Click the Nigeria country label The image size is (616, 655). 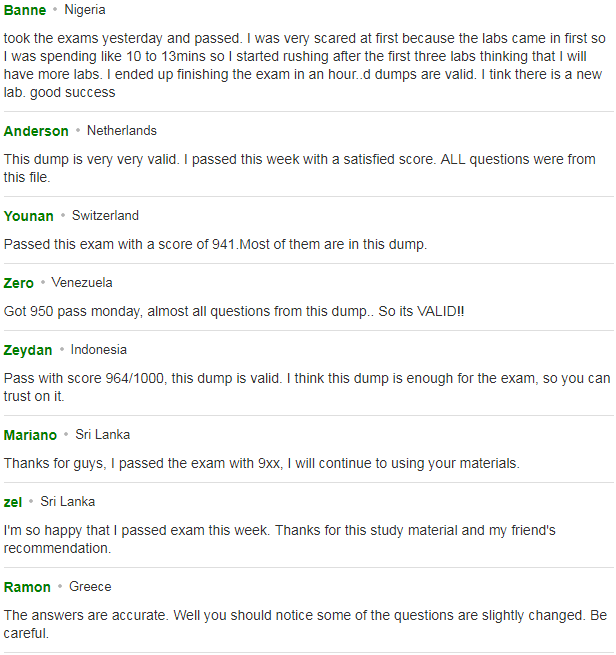85,10
